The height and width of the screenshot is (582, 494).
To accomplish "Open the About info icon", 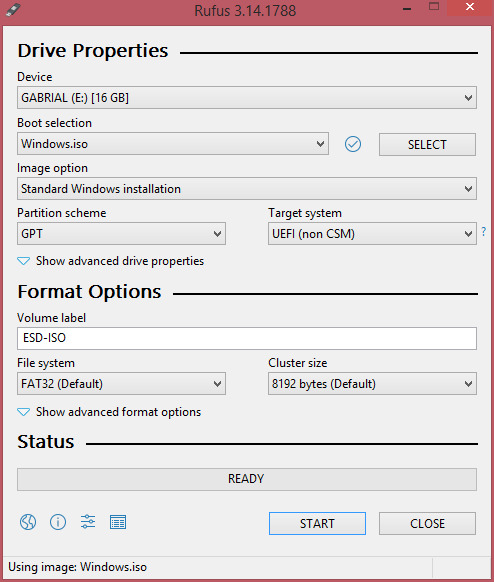I will tap(58, 522).
